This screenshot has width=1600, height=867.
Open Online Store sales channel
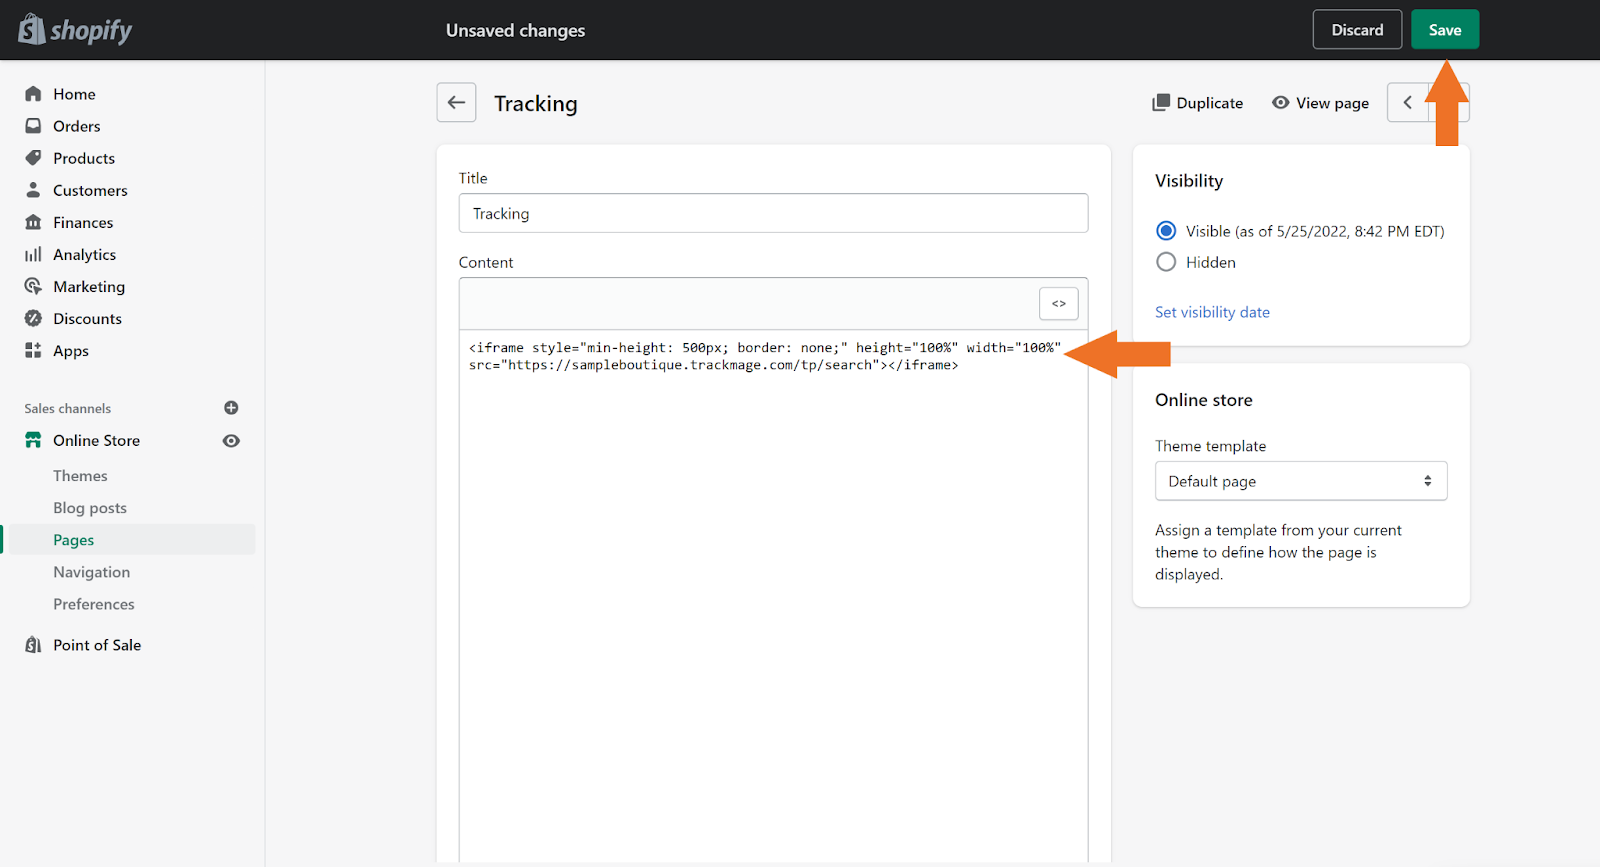point(96,440)
